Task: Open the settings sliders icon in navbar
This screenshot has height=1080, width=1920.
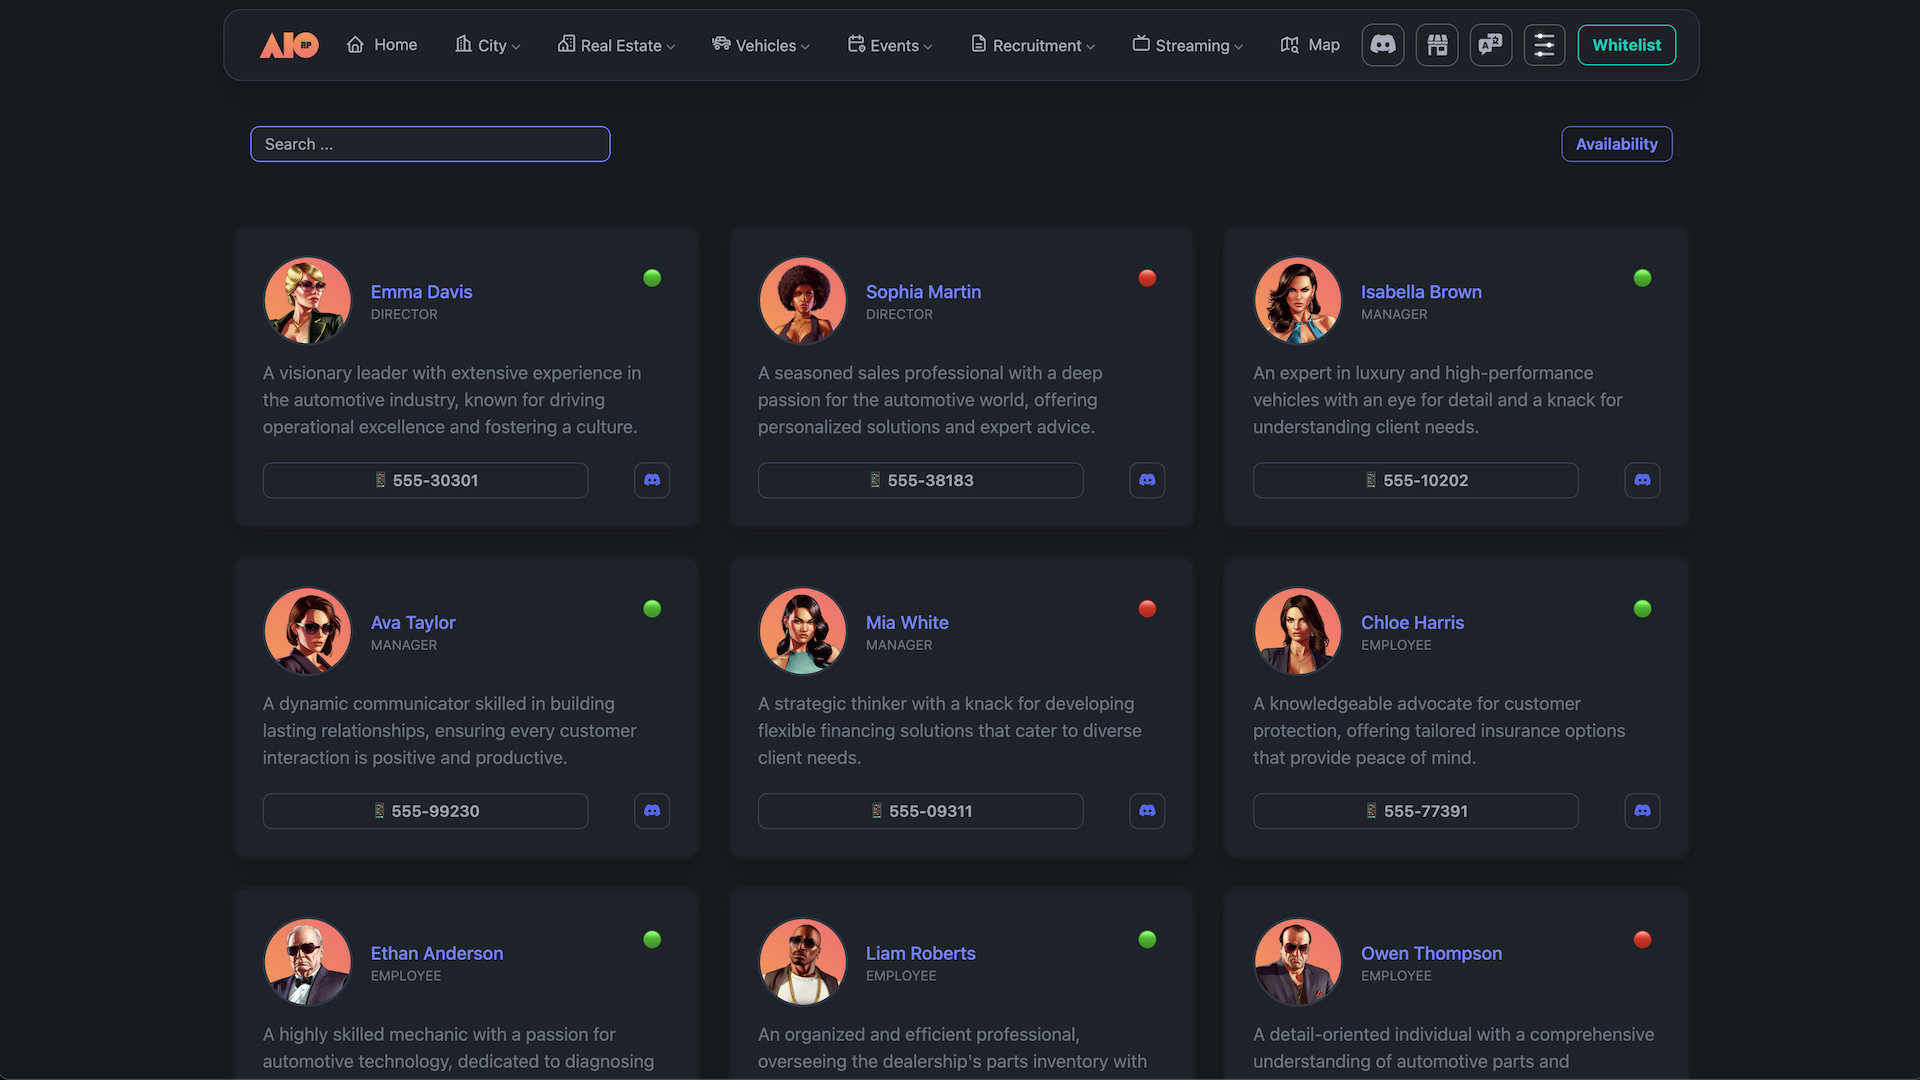Action: (1544, 45)
